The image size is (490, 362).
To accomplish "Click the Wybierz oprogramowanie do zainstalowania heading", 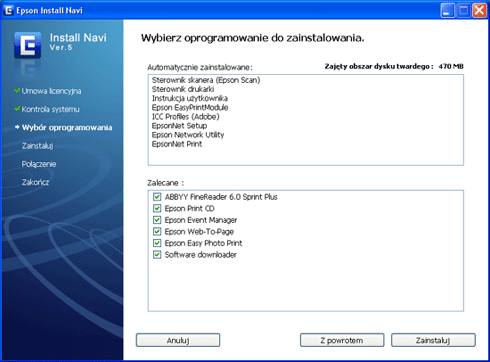I will click(253, 38).
